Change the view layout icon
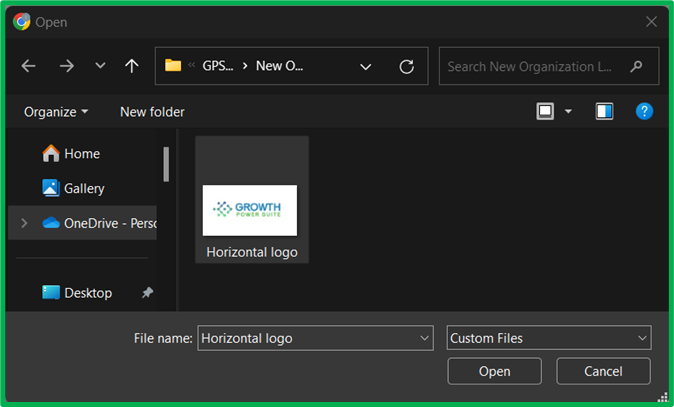Image resolution: width=674 pixels, height=407 pixels. click(x=545, y=111)
